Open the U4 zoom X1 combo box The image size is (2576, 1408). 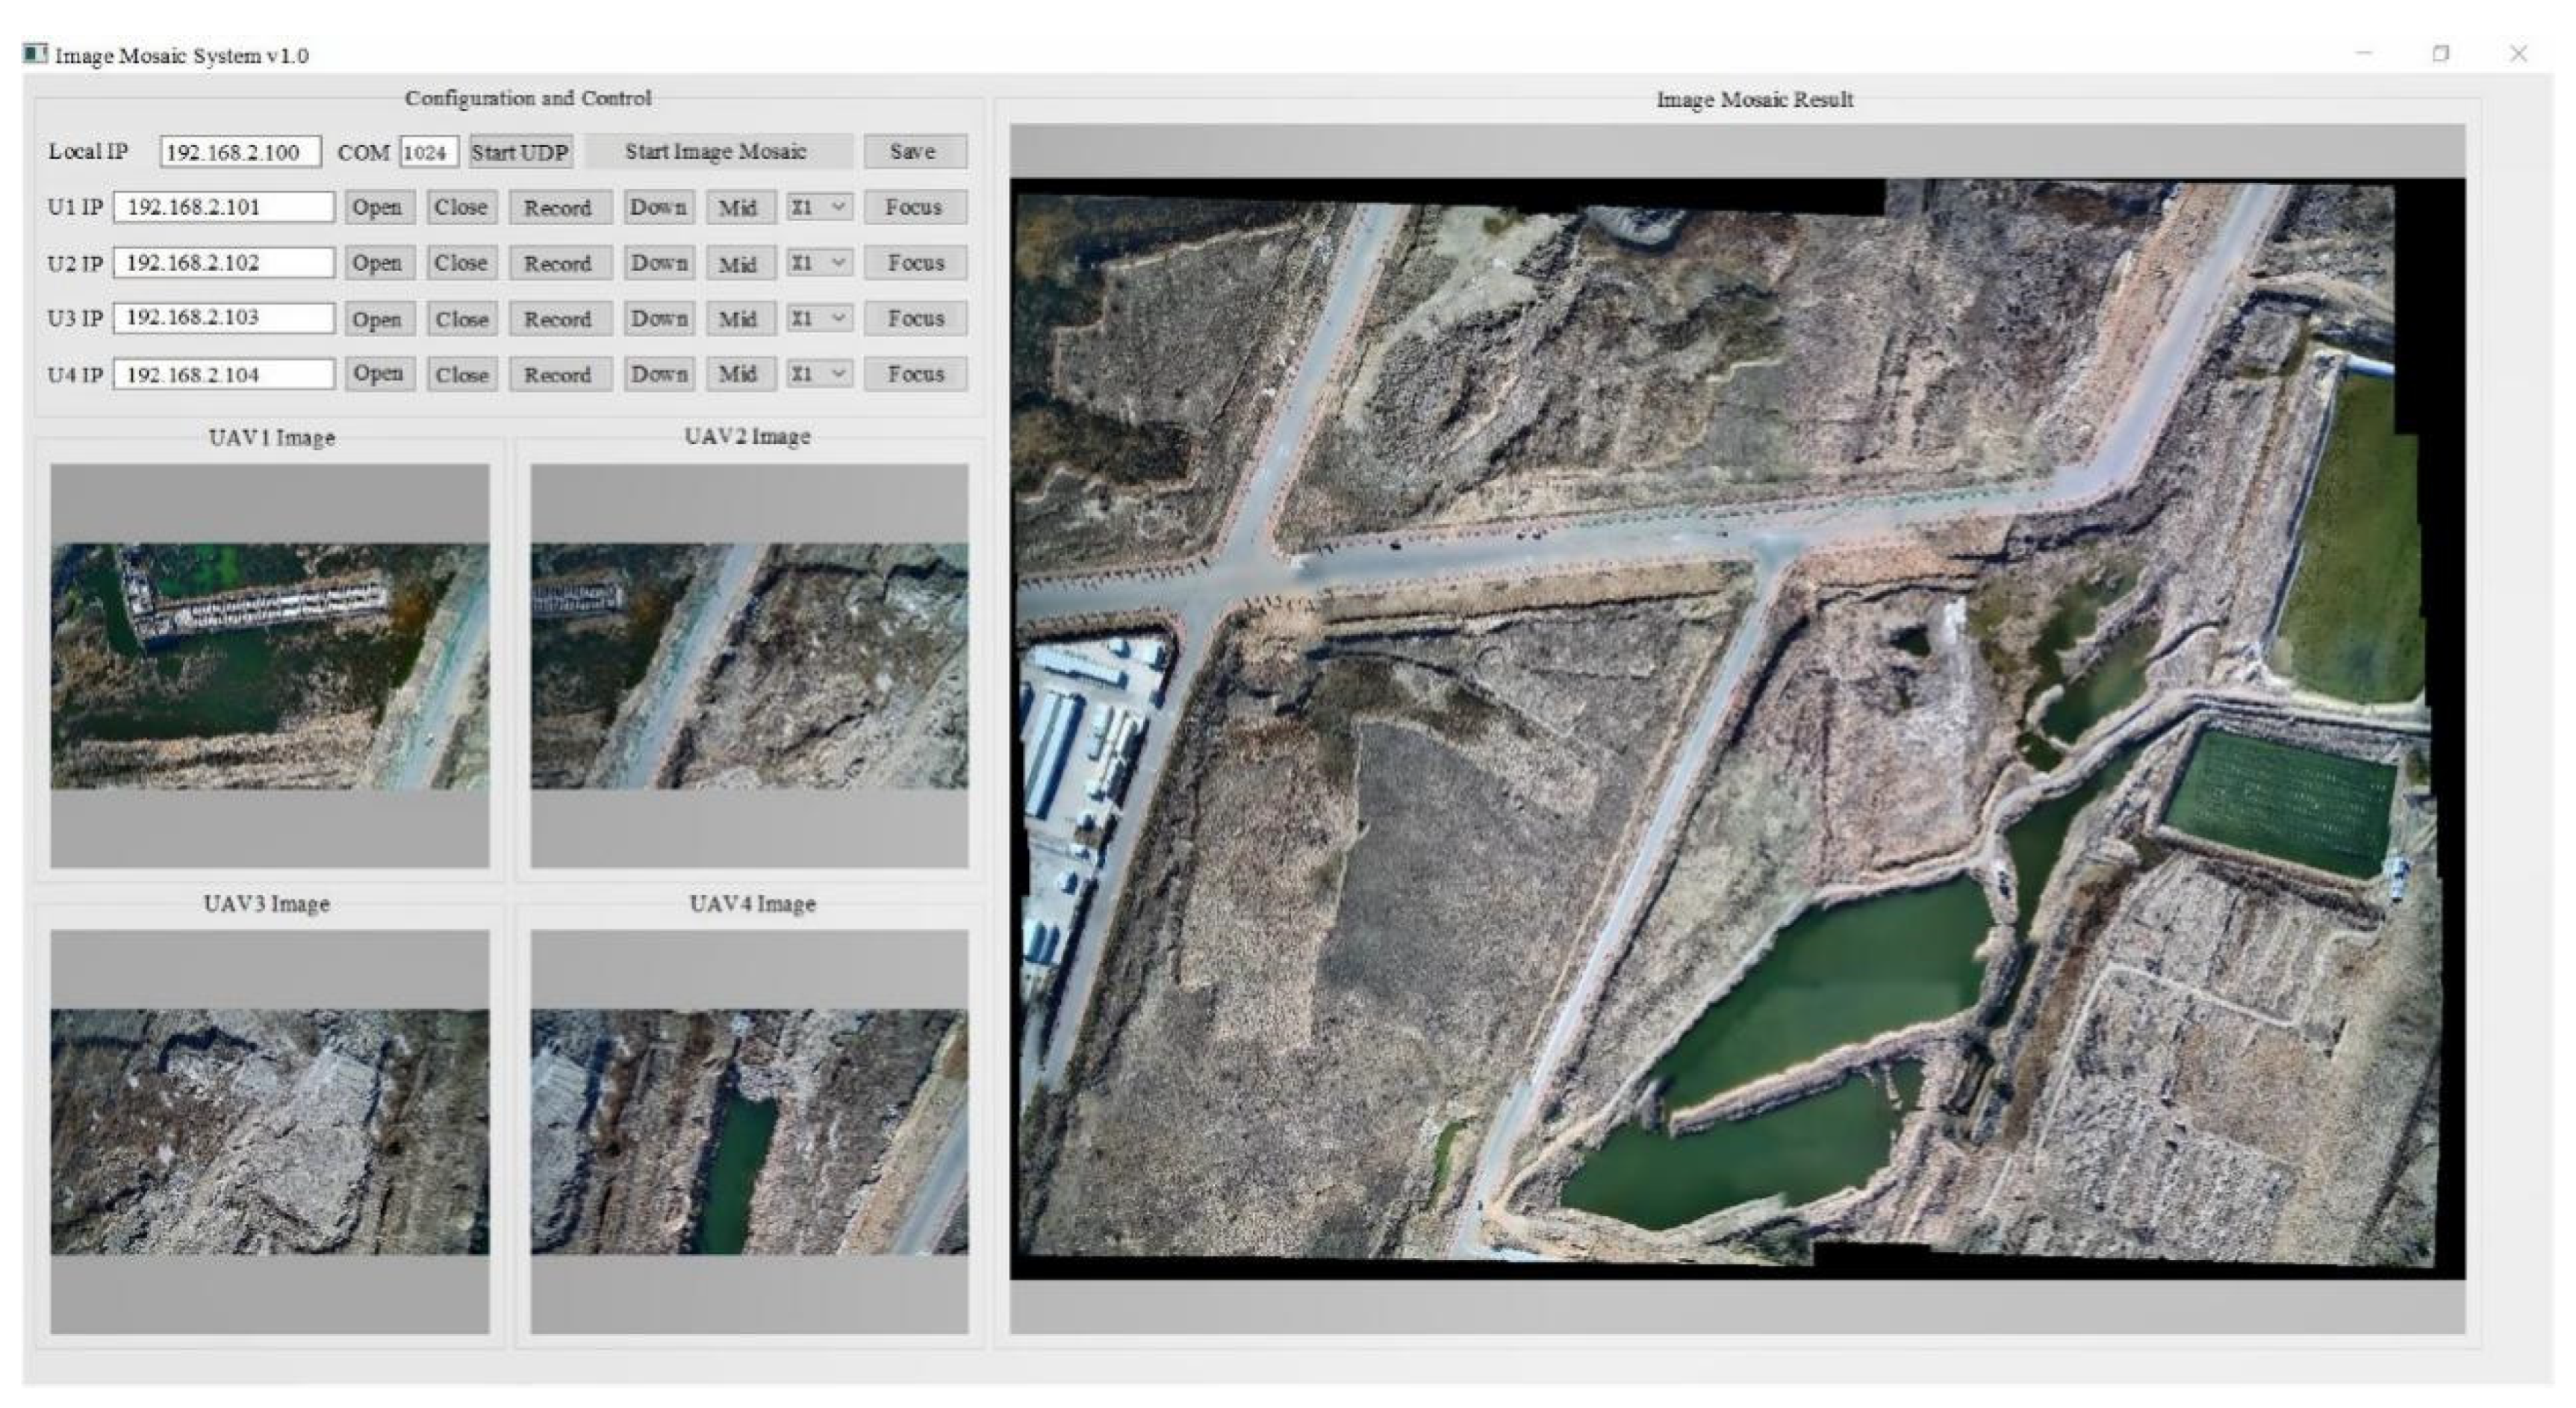coord(819,374)
